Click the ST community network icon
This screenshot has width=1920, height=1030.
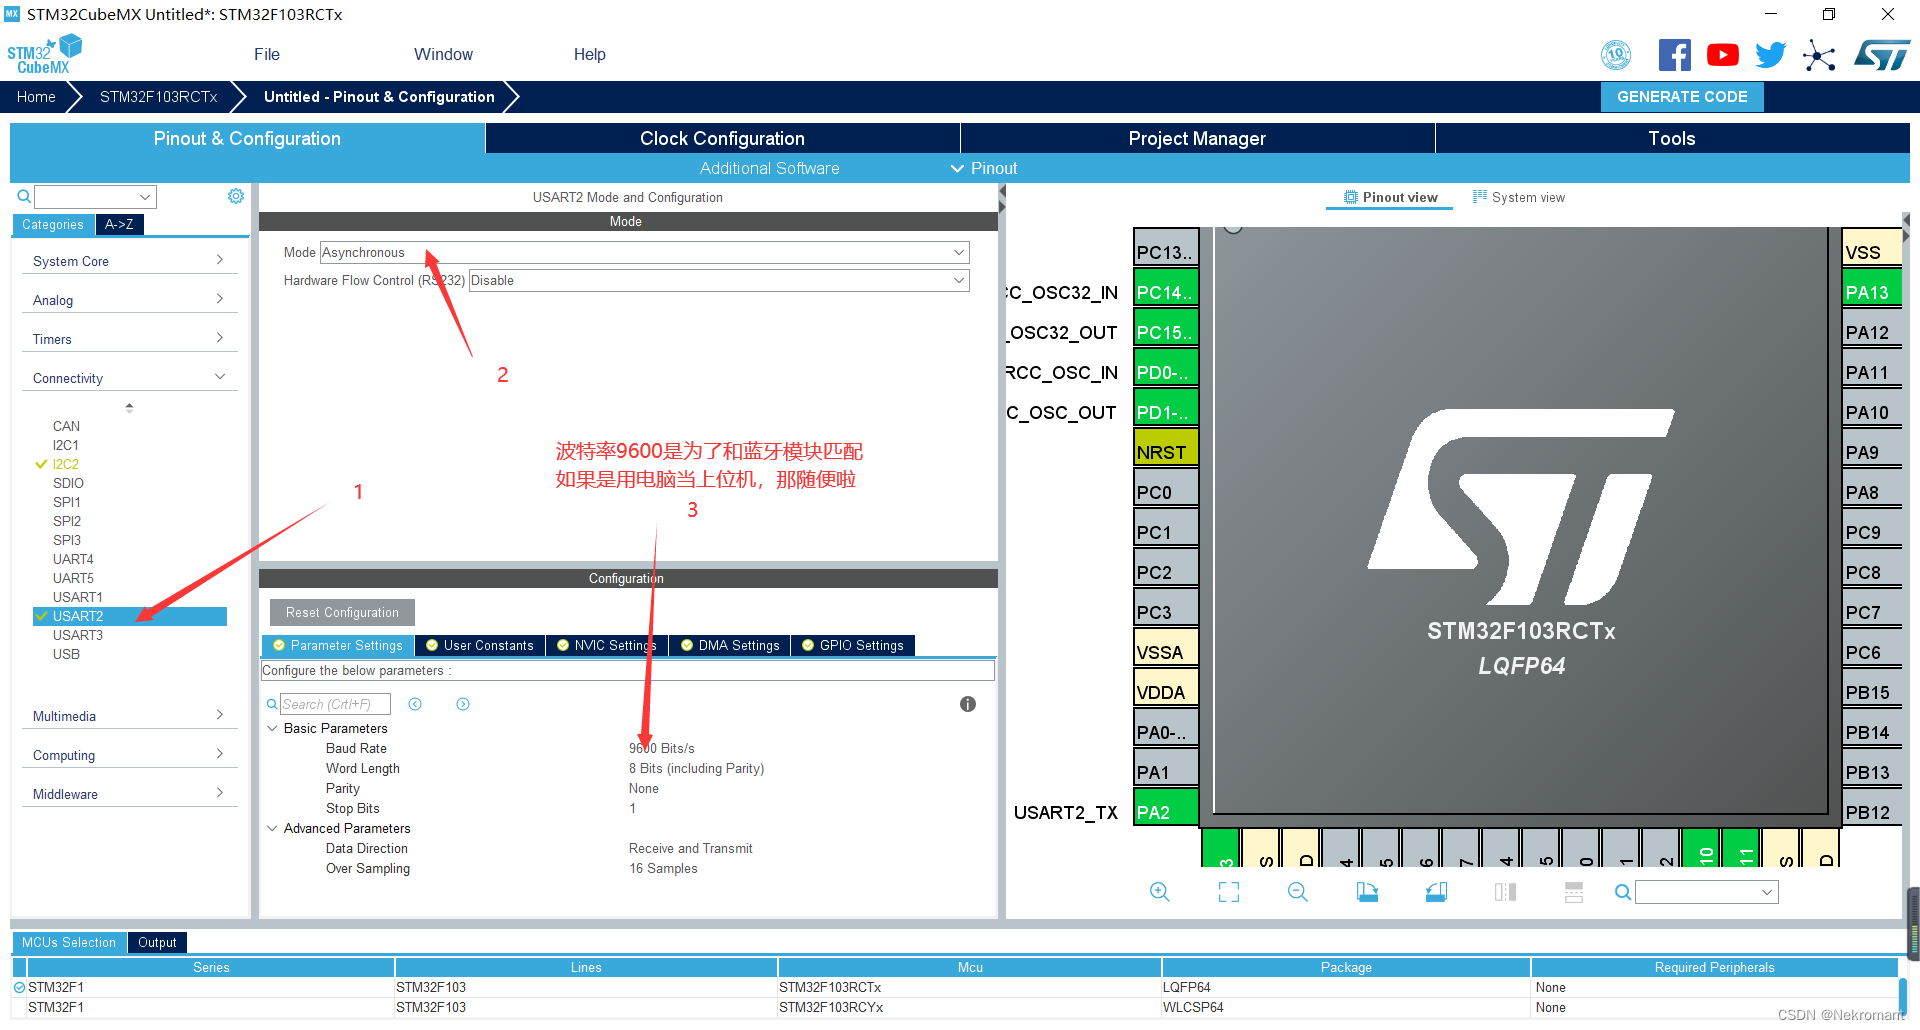pos(1819,55)
